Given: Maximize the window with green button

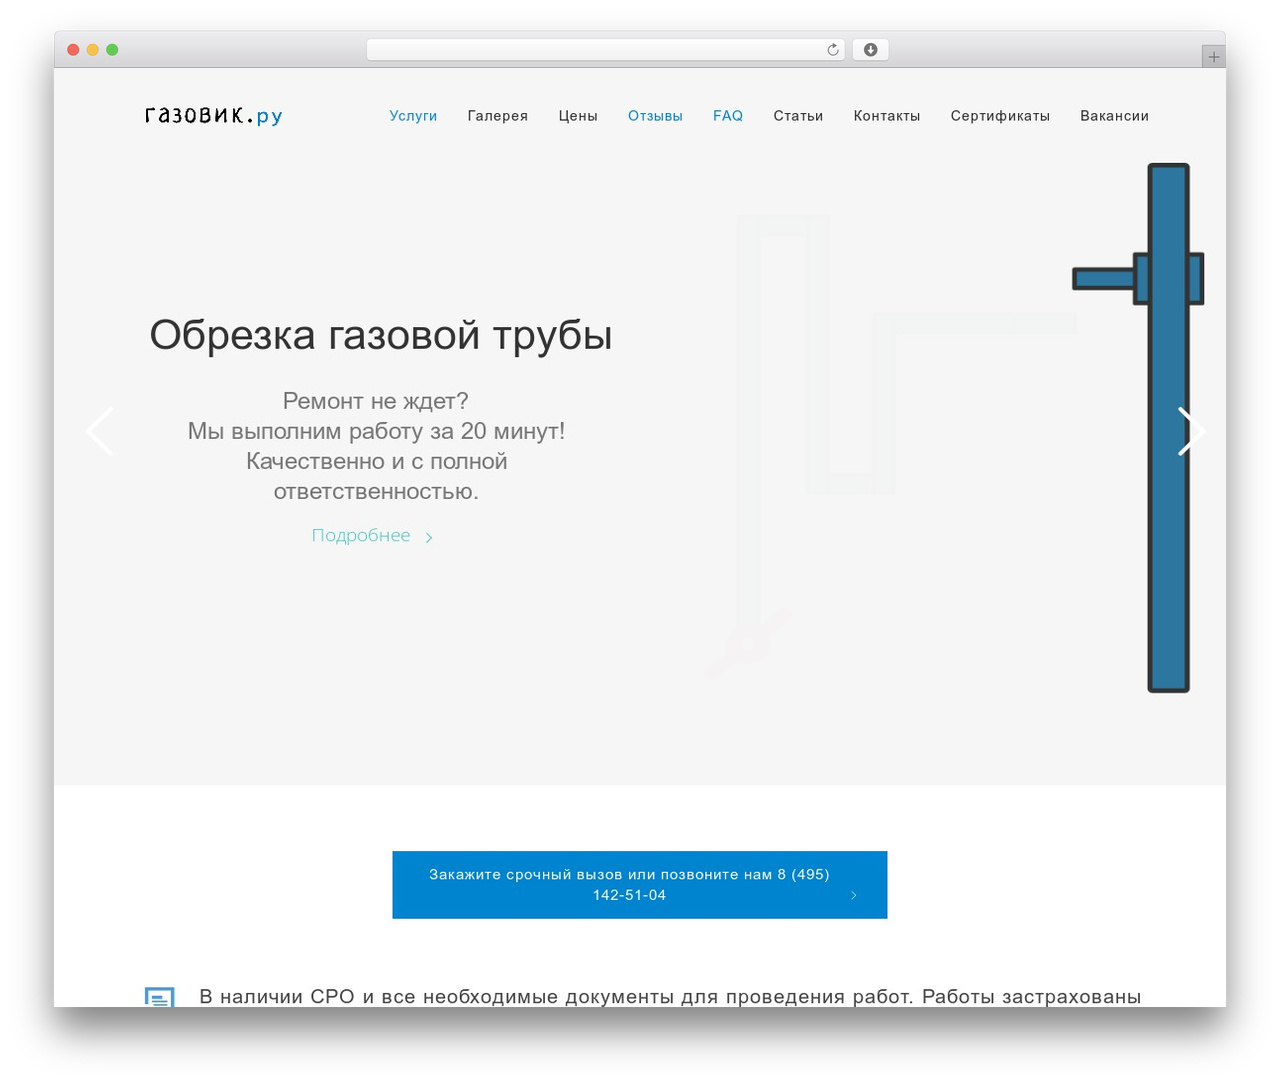Looking at the screenshot, I should coord(112,50).
